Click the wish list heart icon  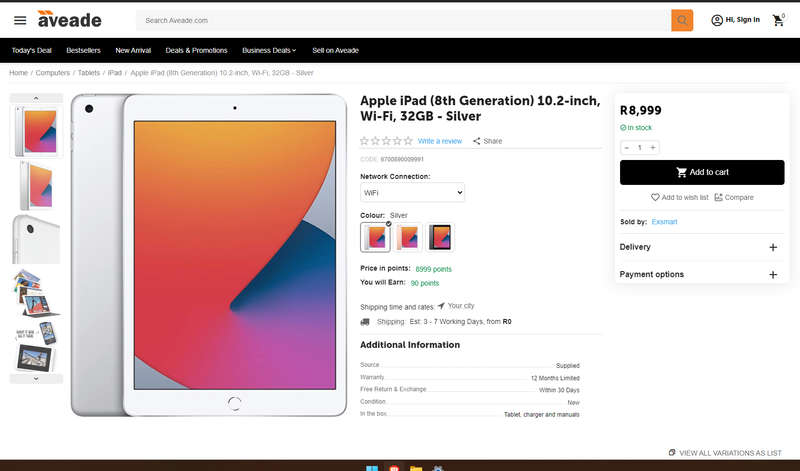(655, 197)
